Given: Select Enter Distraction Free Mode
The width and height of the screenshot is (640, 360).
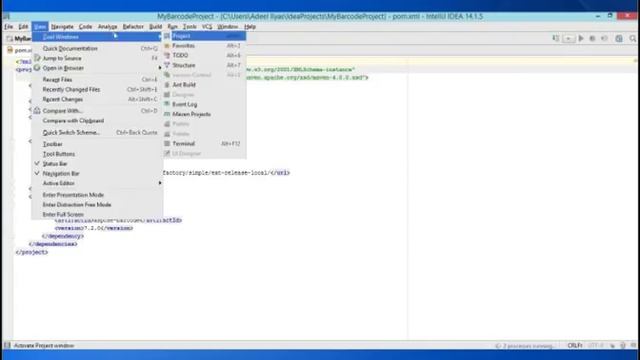Looking at the screenshot, I should (x=77, y=204).
